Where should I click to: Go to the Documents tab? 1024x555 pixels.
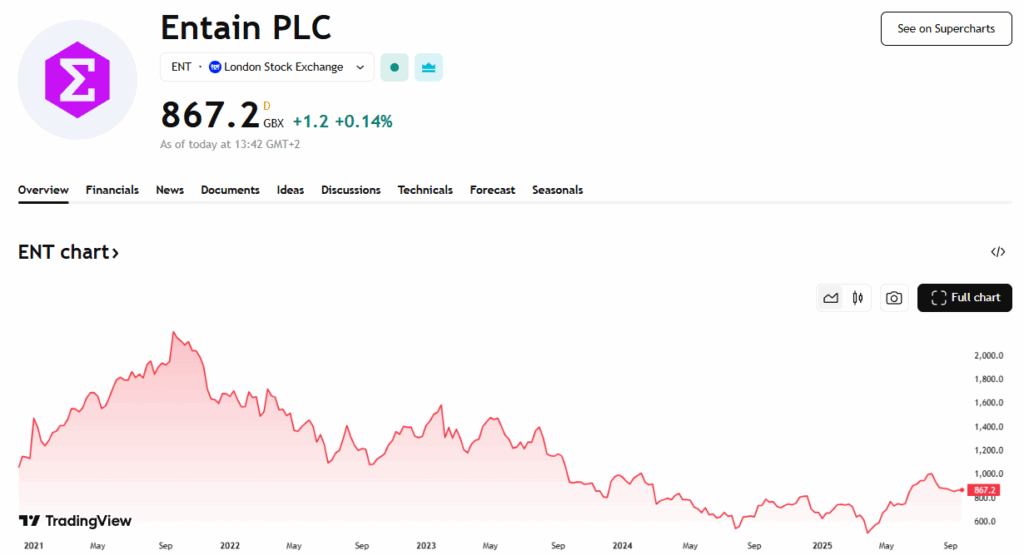click(230, 190)
